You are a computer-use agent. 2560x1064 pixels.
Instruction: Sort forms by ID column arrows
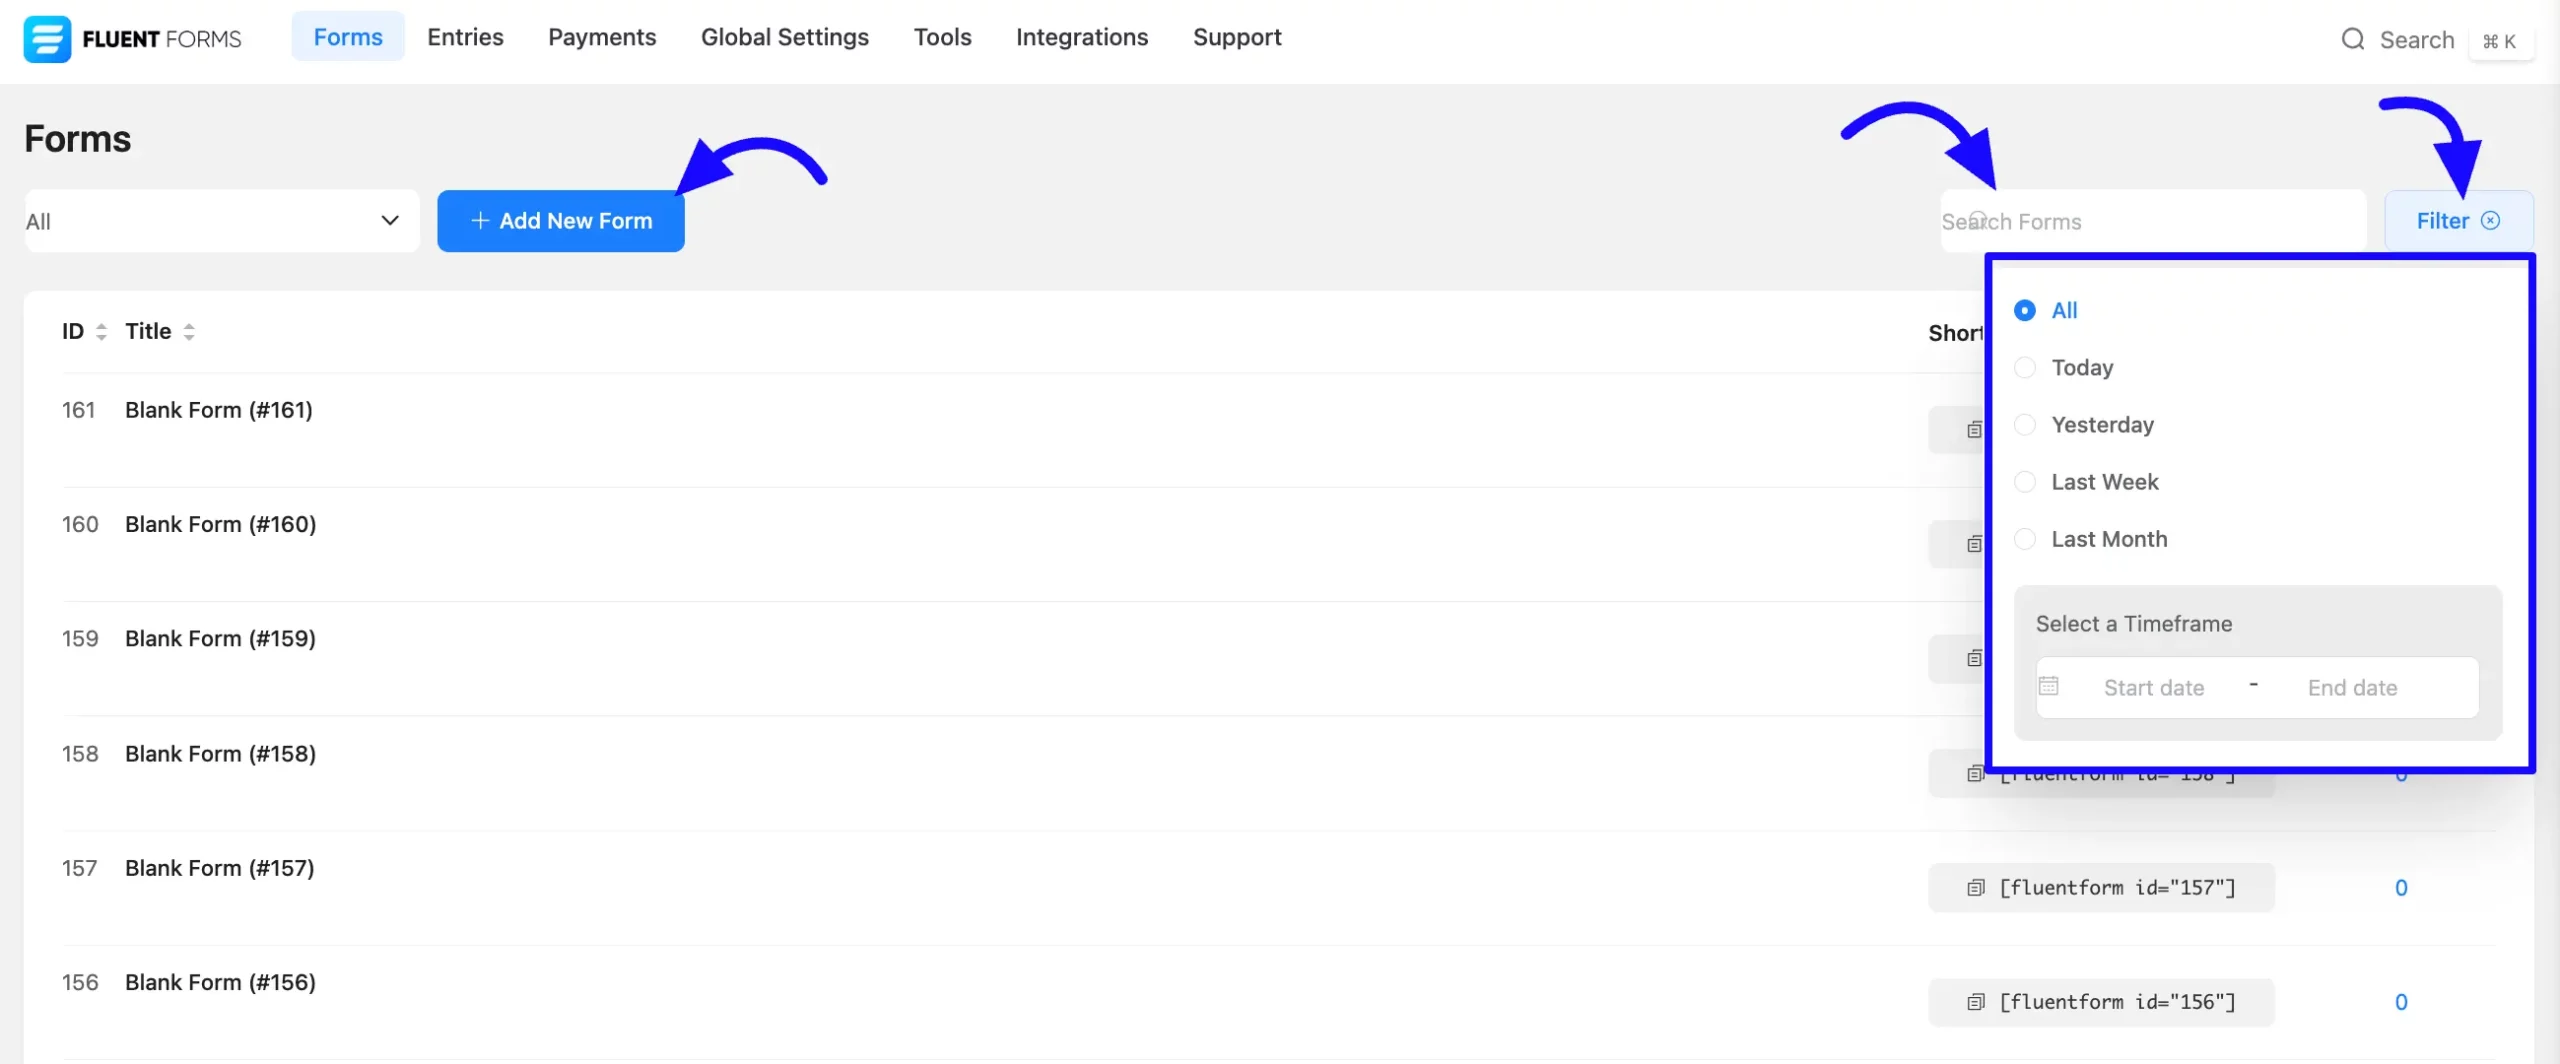coord(101,332)
